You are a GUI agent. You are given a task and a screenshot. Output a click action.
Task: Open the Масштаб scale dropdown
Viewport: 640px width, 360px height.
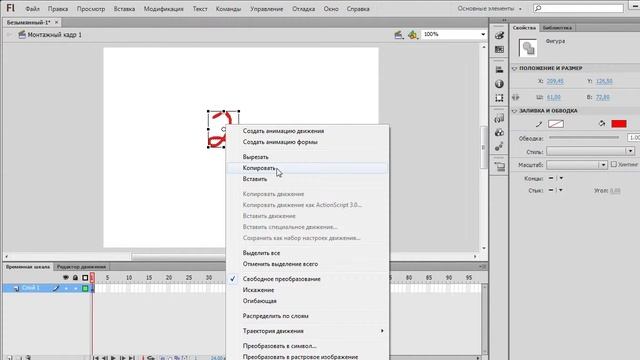(x=577, y=164)
